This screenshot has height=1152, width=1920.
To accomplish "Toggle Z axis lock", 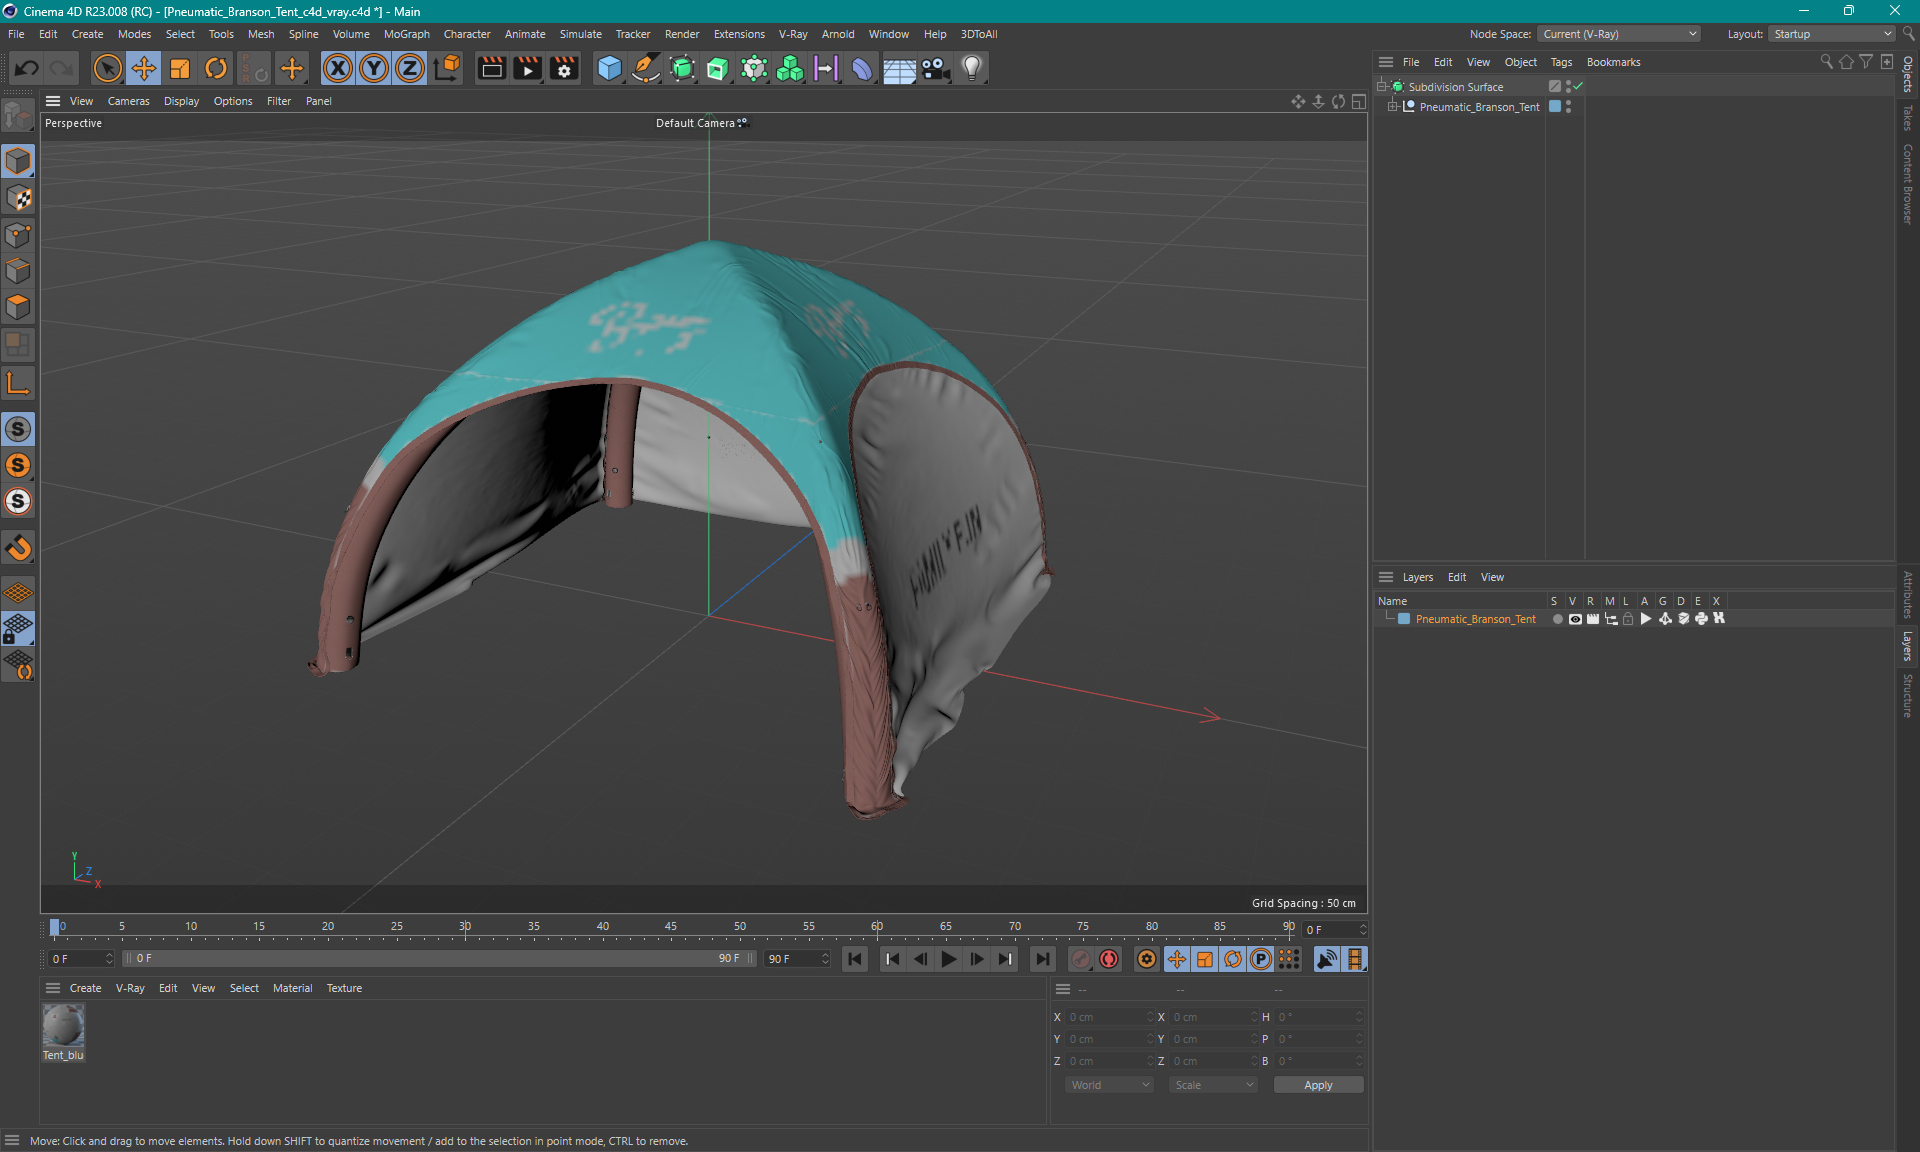I will point(410,68).
